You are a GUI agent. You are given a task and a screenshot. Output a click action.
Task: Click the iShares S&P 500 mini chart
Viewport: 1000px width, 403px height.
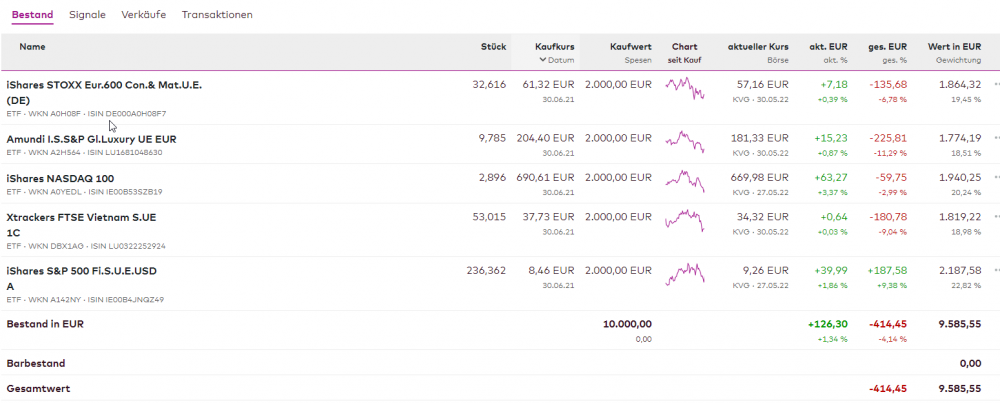point(685,273)
